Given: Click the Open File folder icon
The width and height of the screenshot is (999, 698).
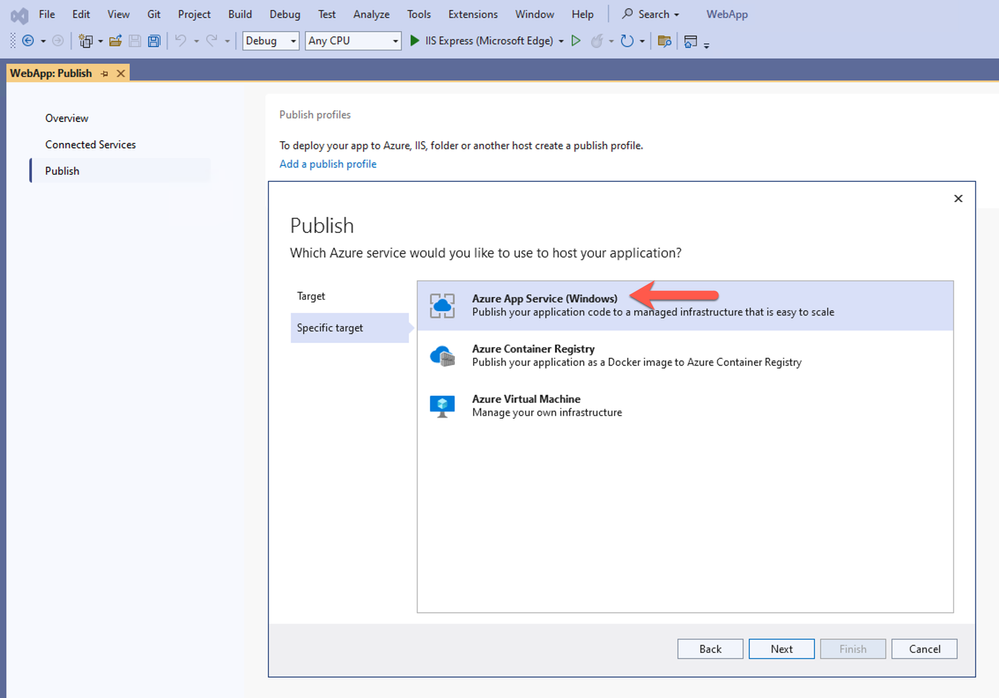Looking at the screenshot, I should pyautogui.click(x=115, y=41).
